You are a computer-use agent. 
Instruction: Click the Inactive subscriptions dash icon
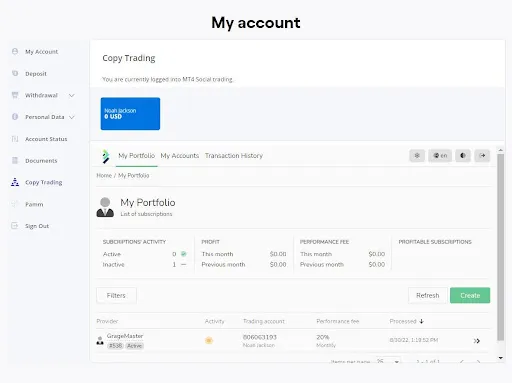pos(183,264)
